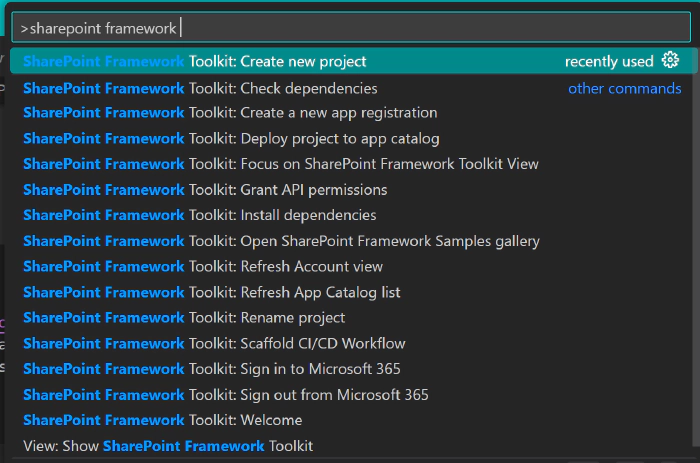Click the 'recently used' label

pyautogui.click(x=608, y=61)
